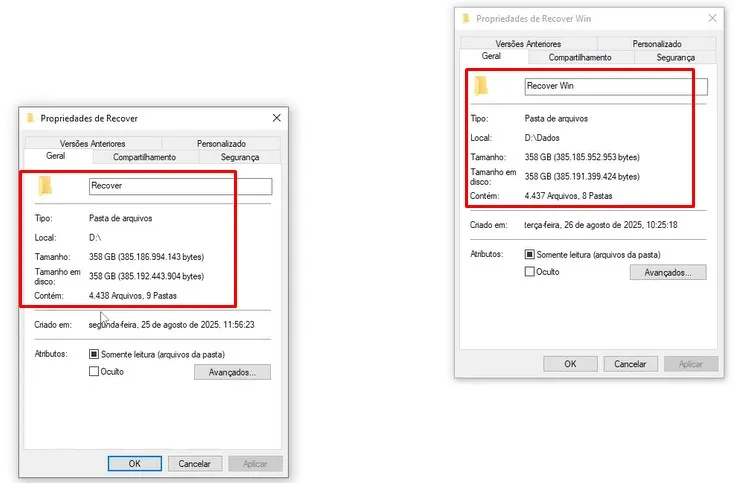Close the Propriedades de Recover Win dialog
The image size is (733, 483).
point(712,18)
